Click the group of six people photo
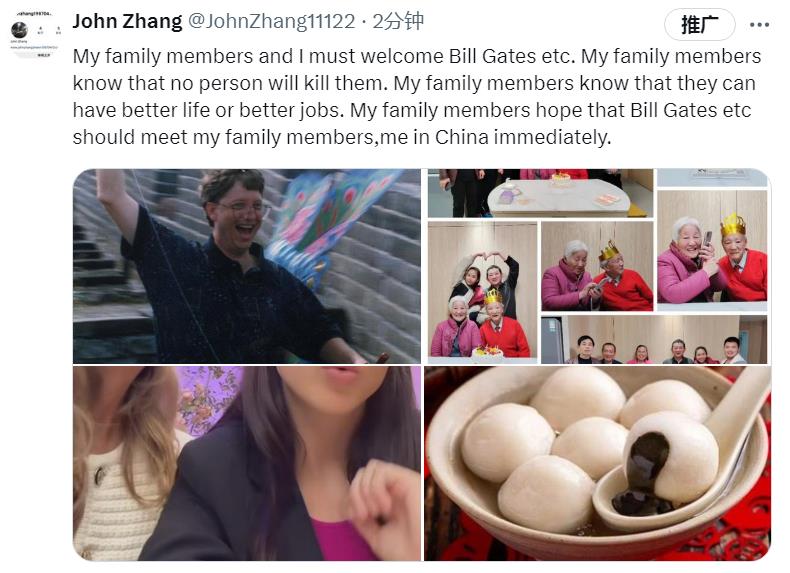 [x=654, y=339]
